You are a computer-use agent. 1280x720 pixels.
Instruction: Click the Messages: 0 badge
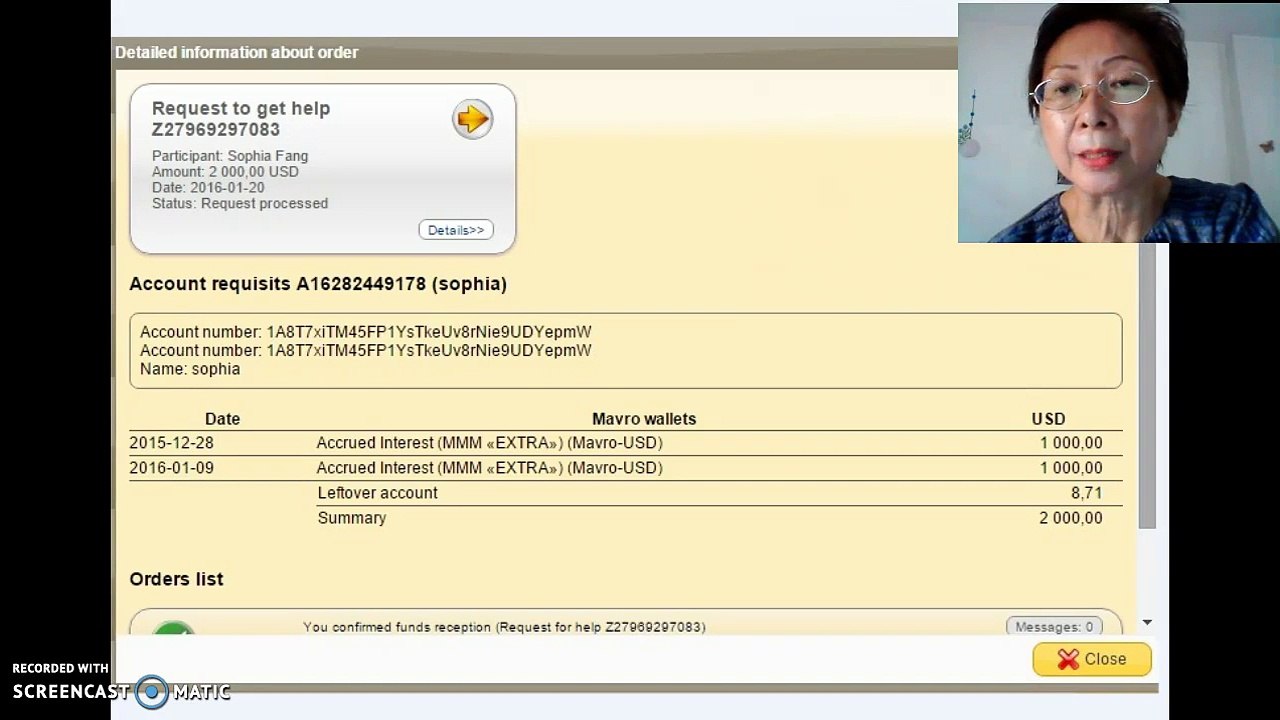(x=1054, y=627)
